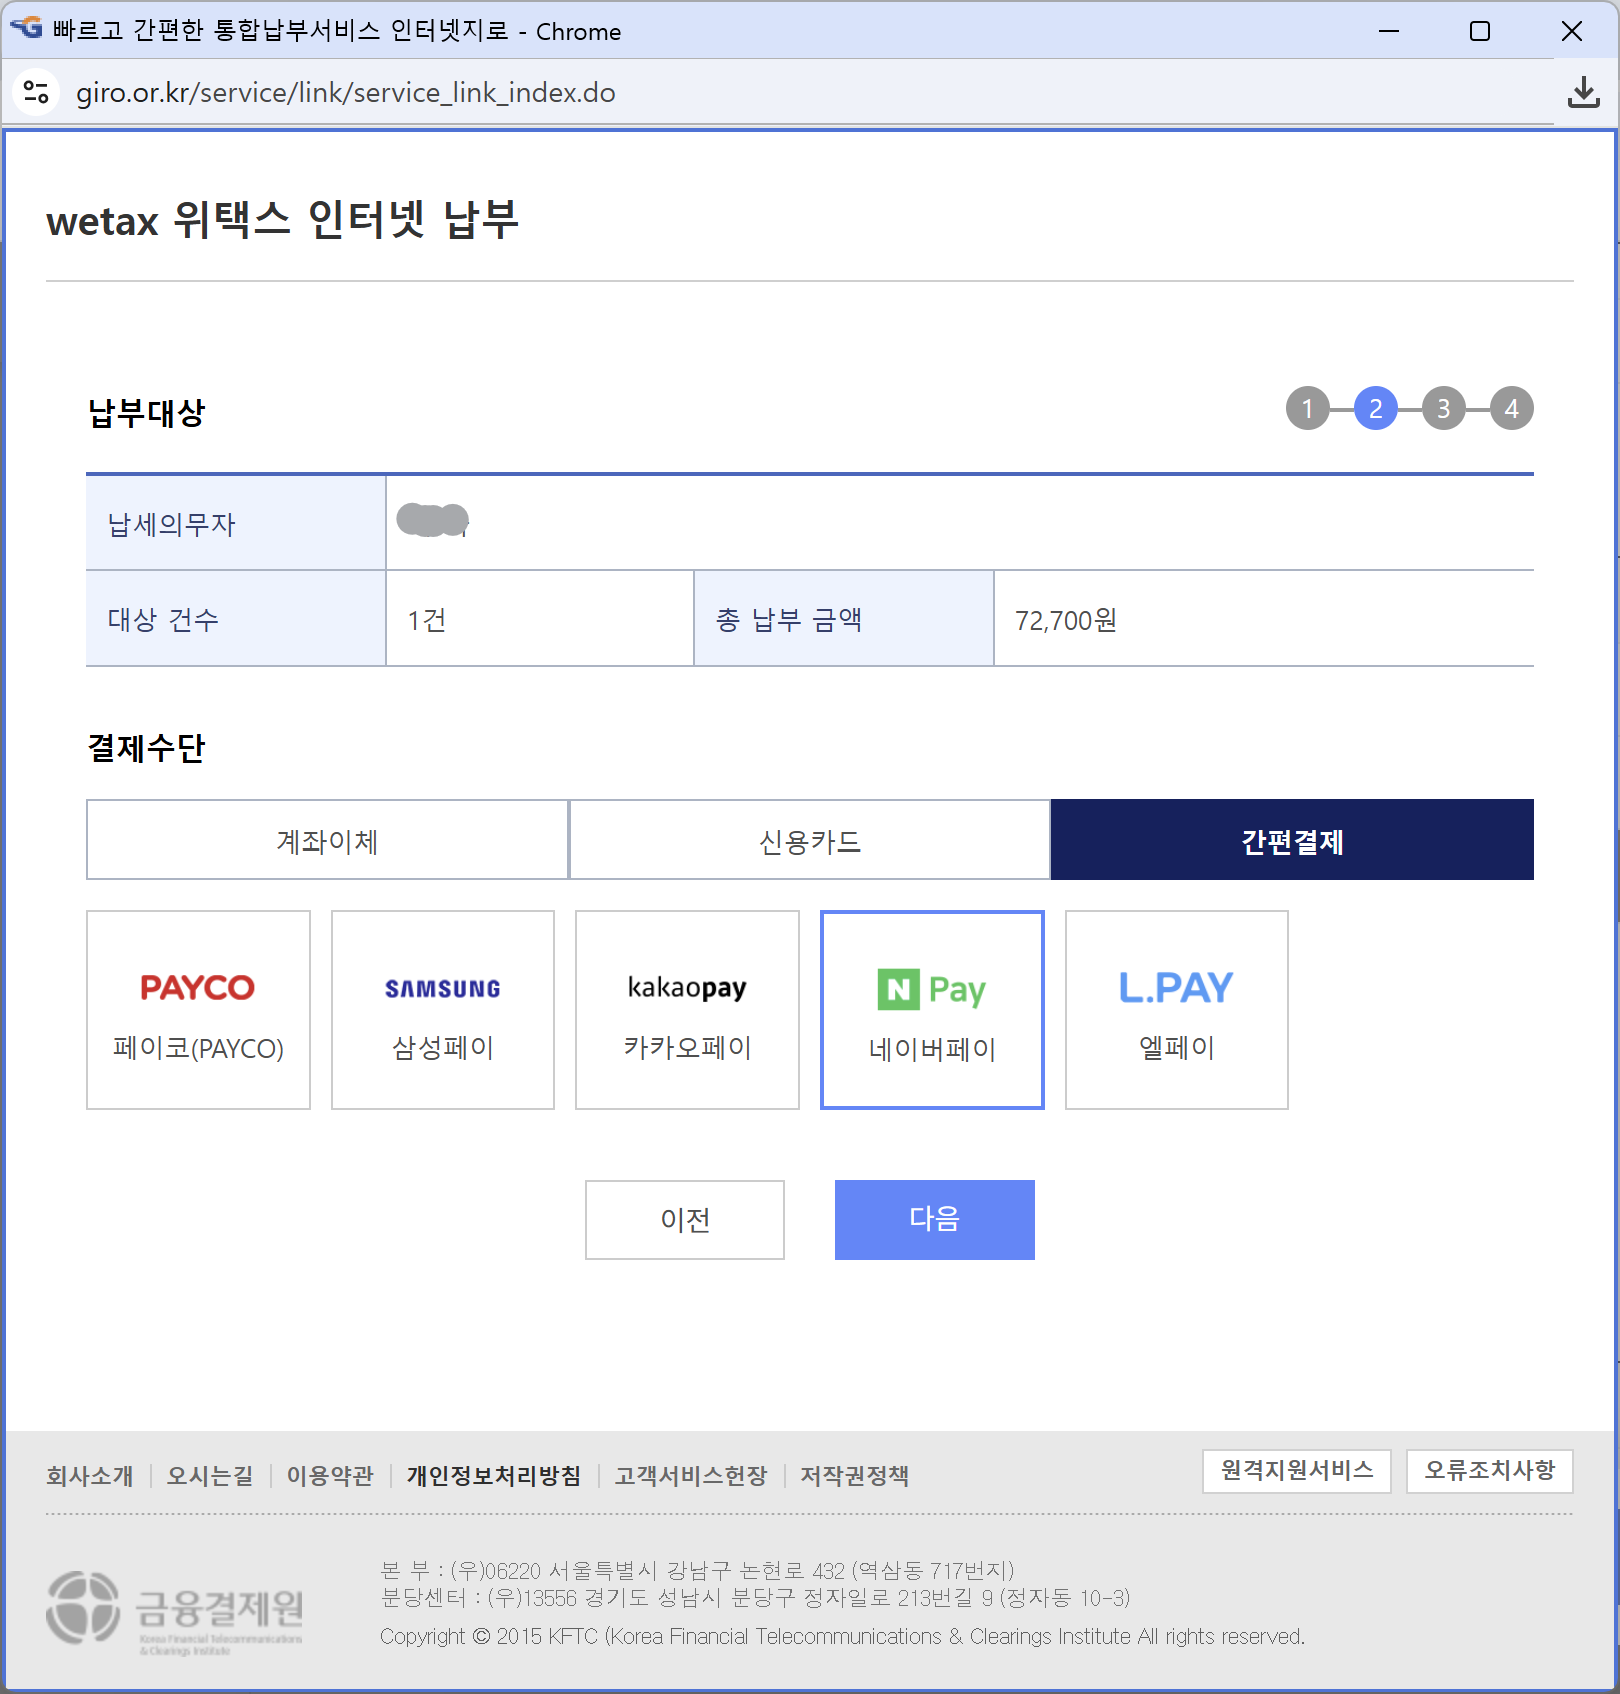
Task: Select step 1 in the progress indicator
Action: (x=1308, y=408)
